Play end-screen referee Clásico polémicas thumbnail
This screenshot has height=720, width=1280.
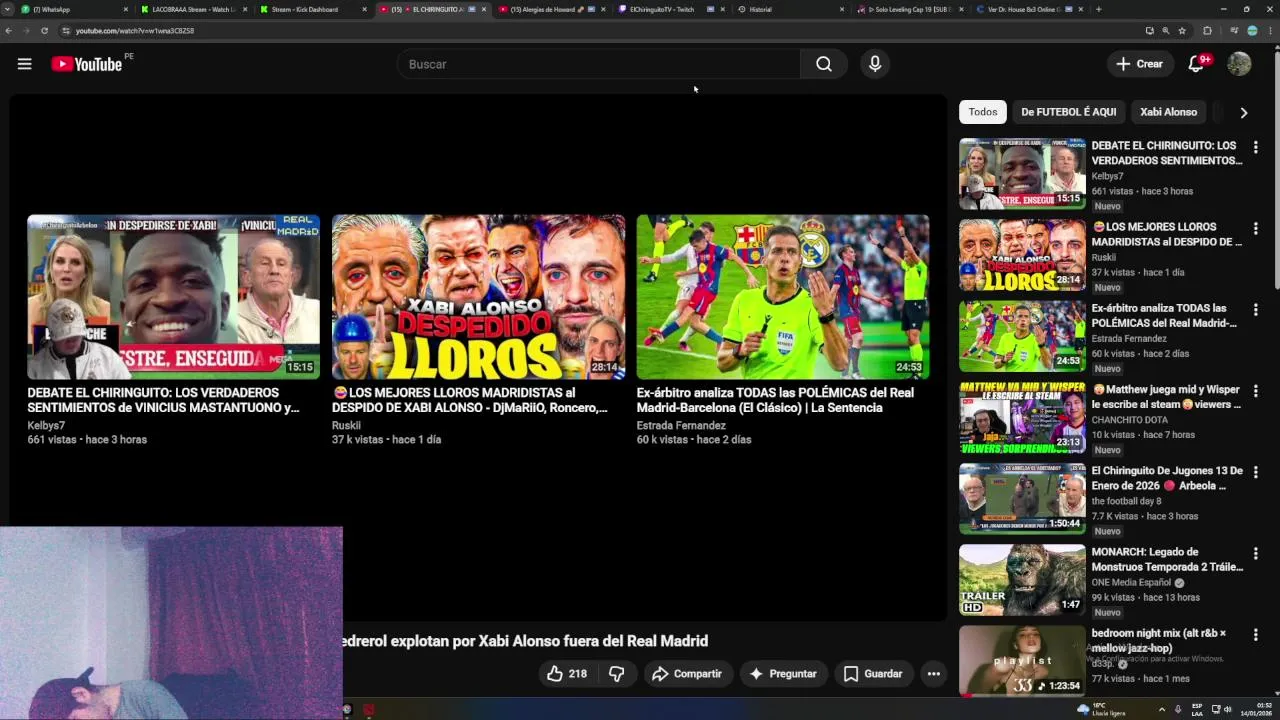[x=783, y=297]
